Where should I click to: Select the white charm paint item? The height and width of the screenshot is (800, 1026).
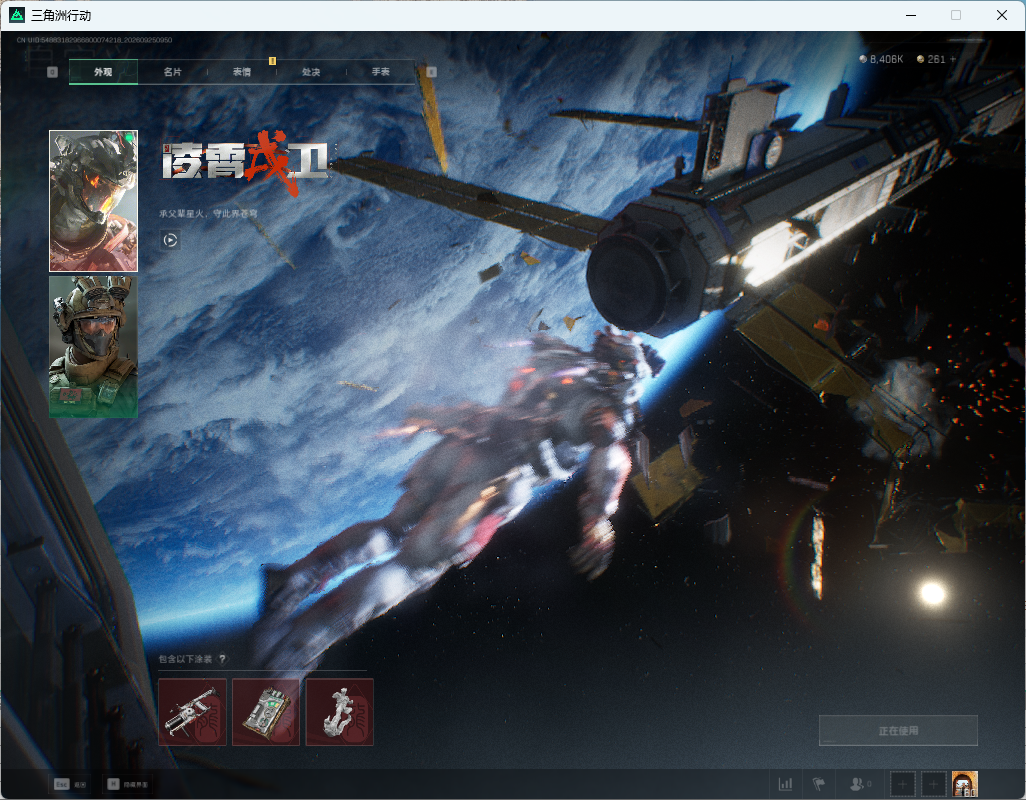(x=340, y=712)
